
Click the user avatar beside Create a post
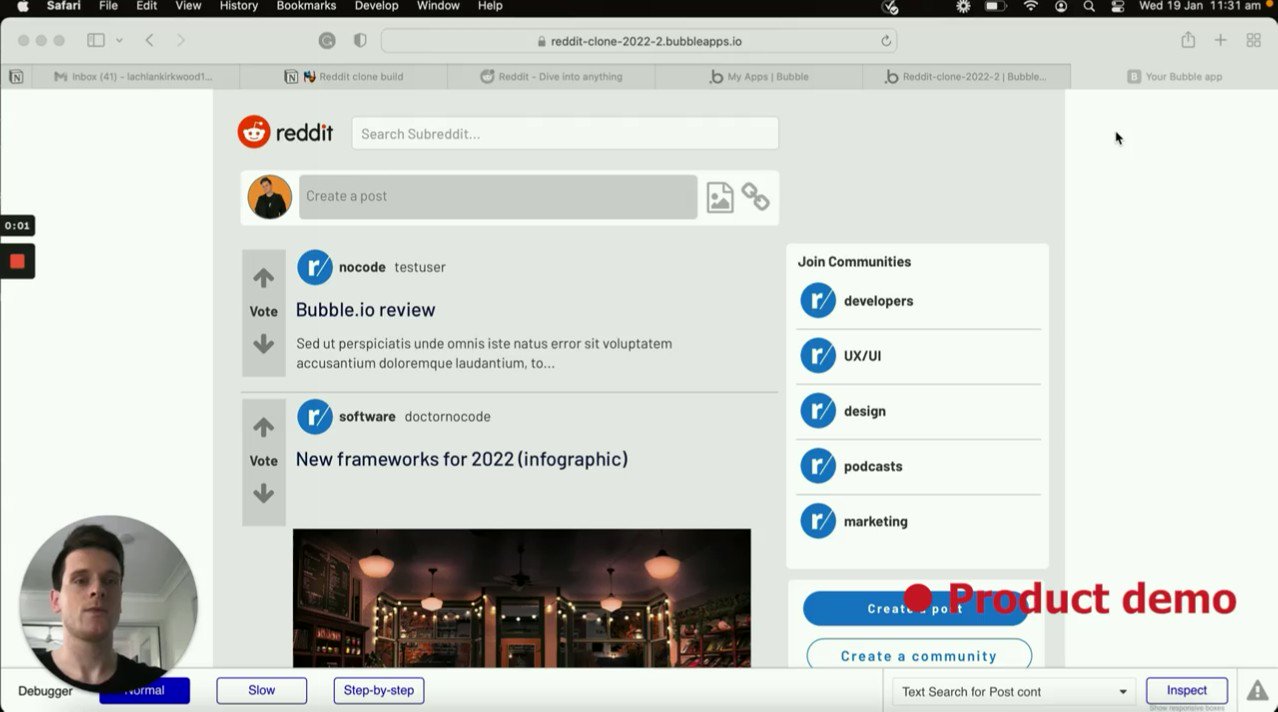(270, 197)
